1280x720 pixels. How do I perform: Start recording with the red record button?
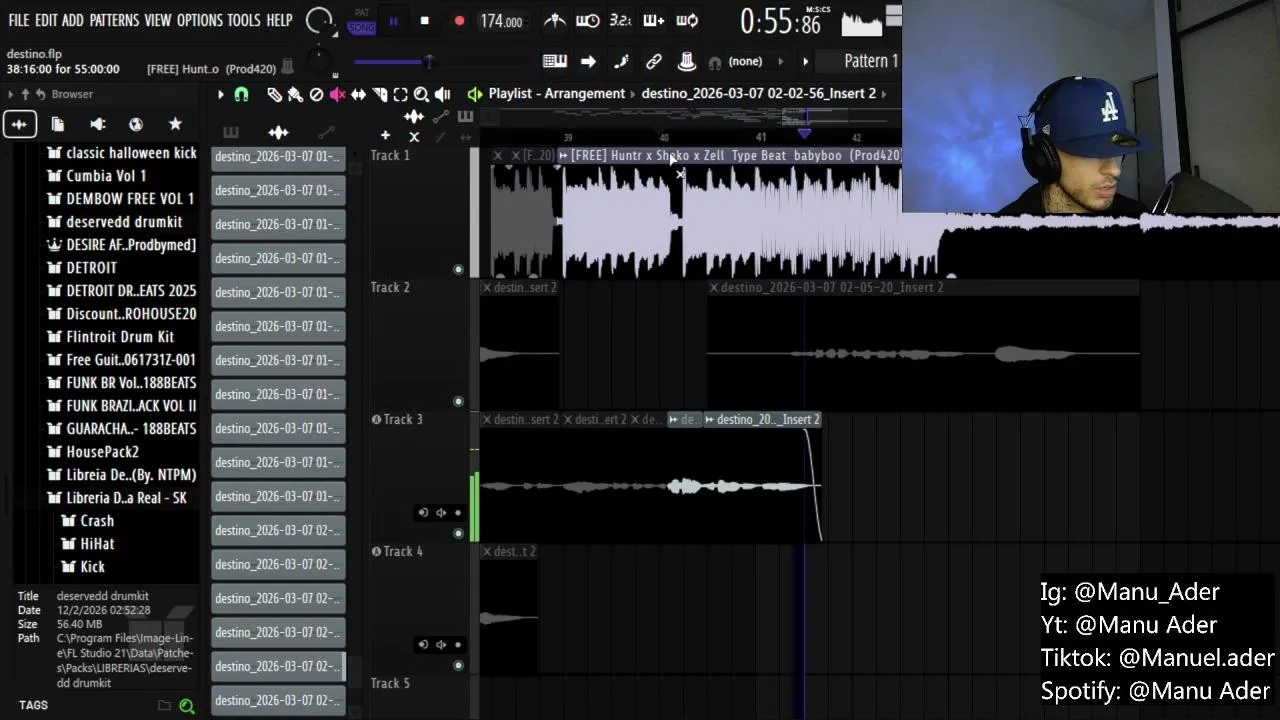pyautogui.click(x=459, y=21)
